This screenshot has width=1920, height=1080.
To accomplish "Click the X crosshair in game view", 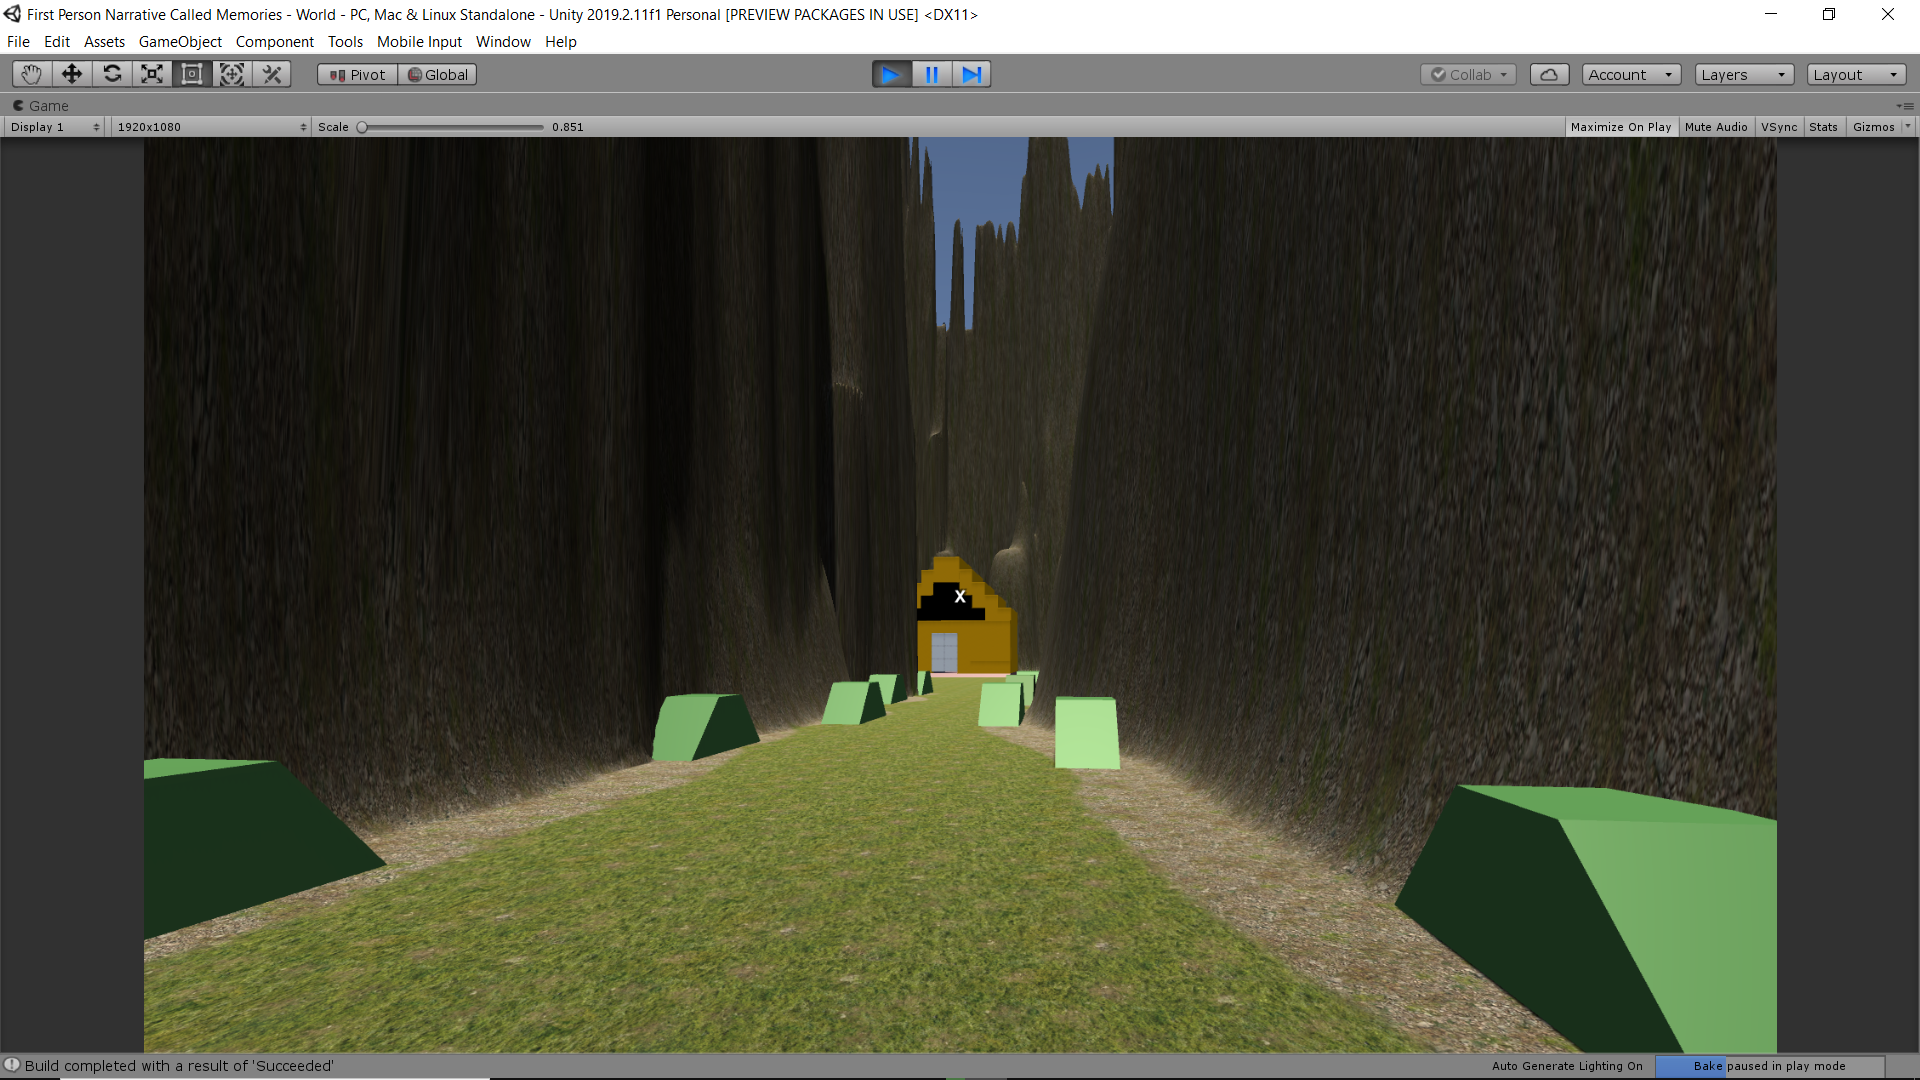I will tap(960, 597).
